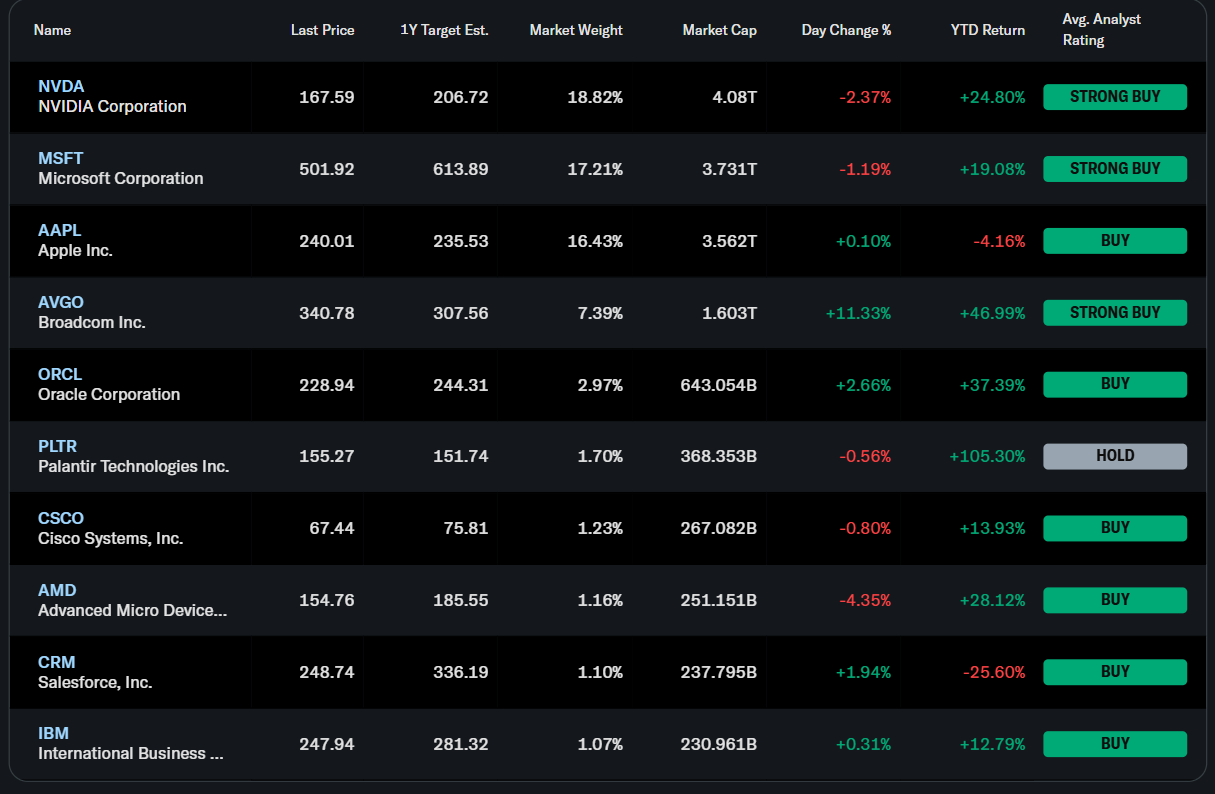Click the CSCO ticker symbol
The image size is (1215, 794).
(61, 519)
